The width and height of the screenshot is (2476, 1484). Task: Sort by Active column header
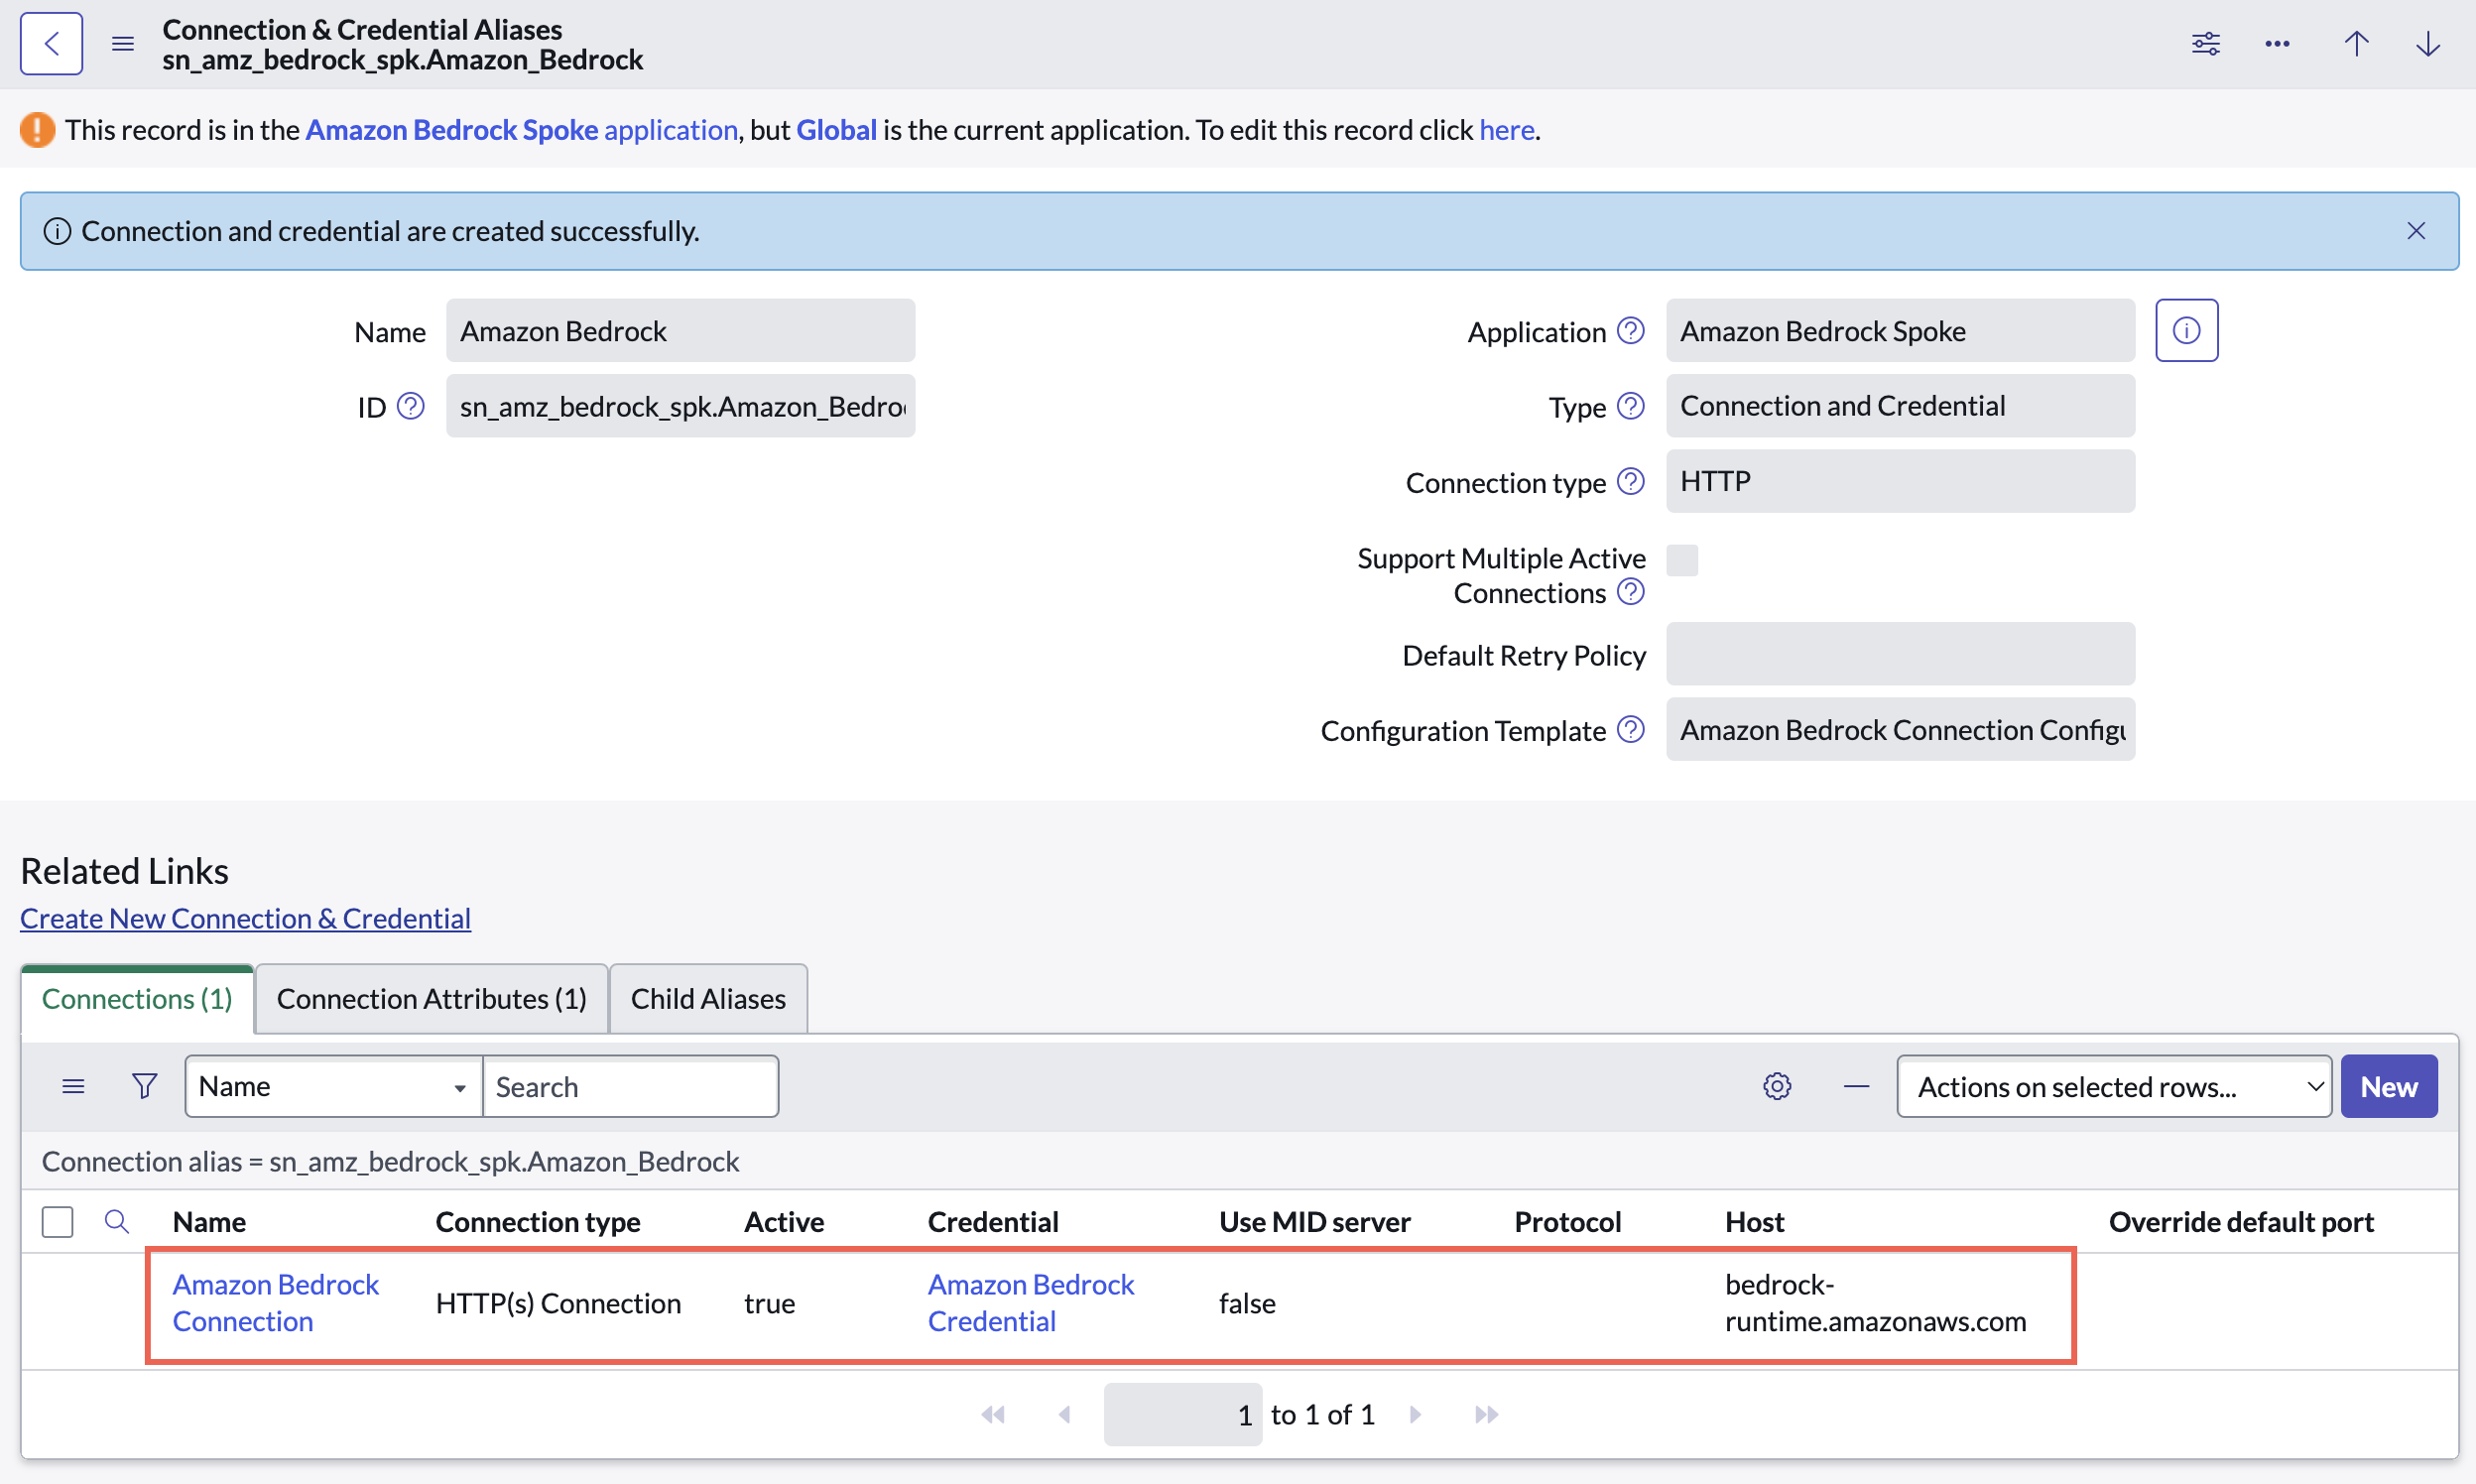(783, 1221)
